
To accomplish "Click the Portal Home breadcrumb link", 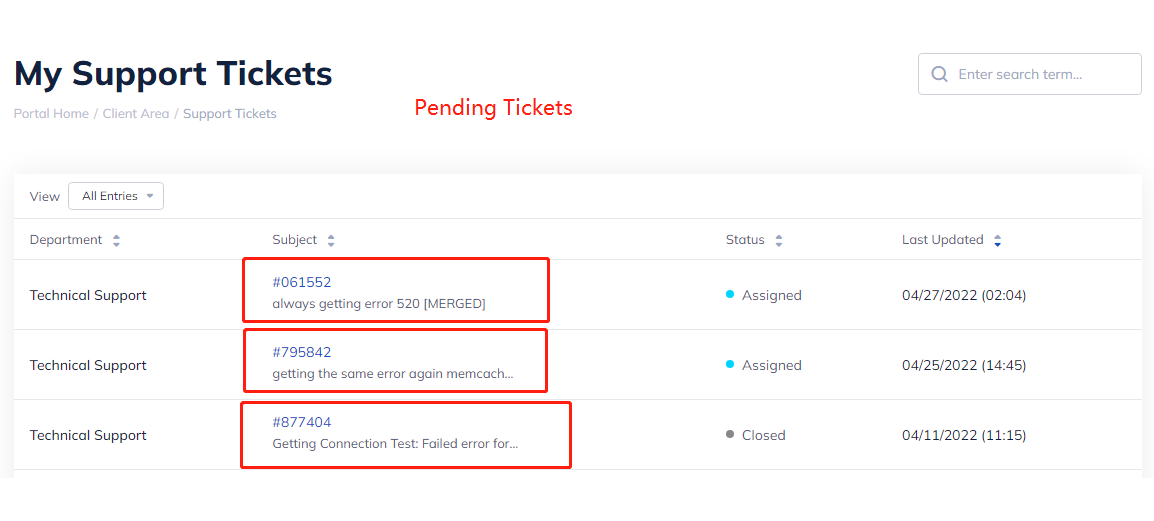I will coord(51,114).
